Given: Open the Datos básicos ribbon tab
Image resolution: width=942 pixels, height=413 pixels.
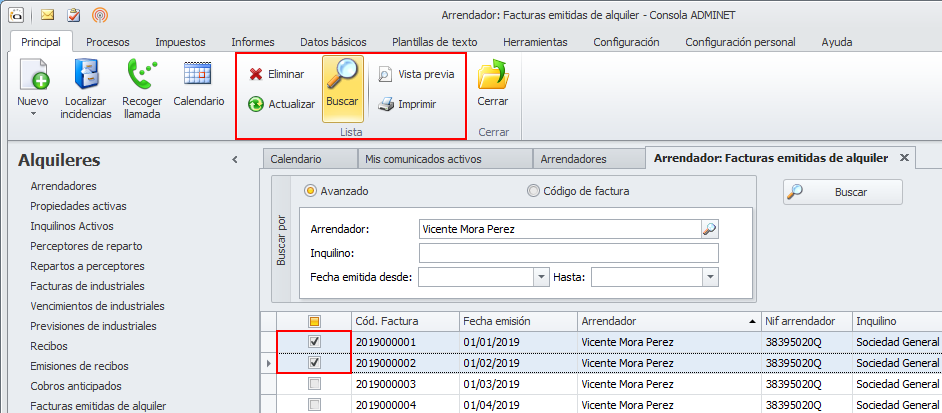Looking at the screenshot, I should tap(333, 42).
